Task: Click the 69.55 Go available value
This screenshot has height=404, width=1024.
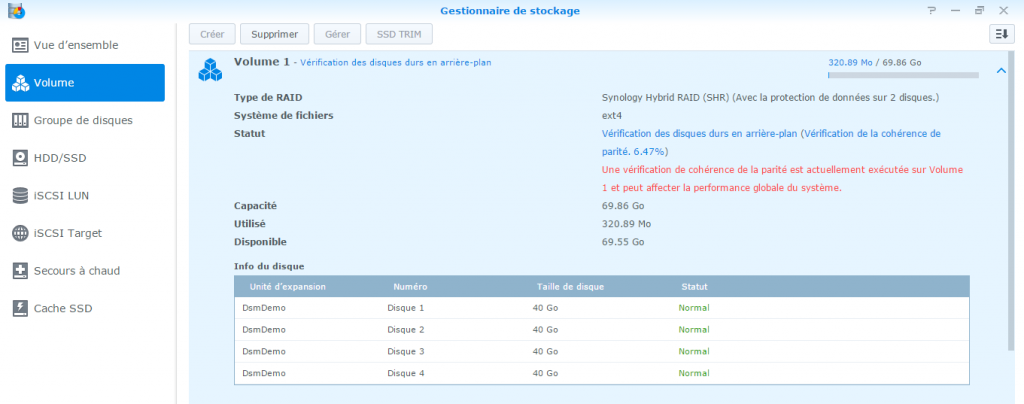Action: coord(622,241)
